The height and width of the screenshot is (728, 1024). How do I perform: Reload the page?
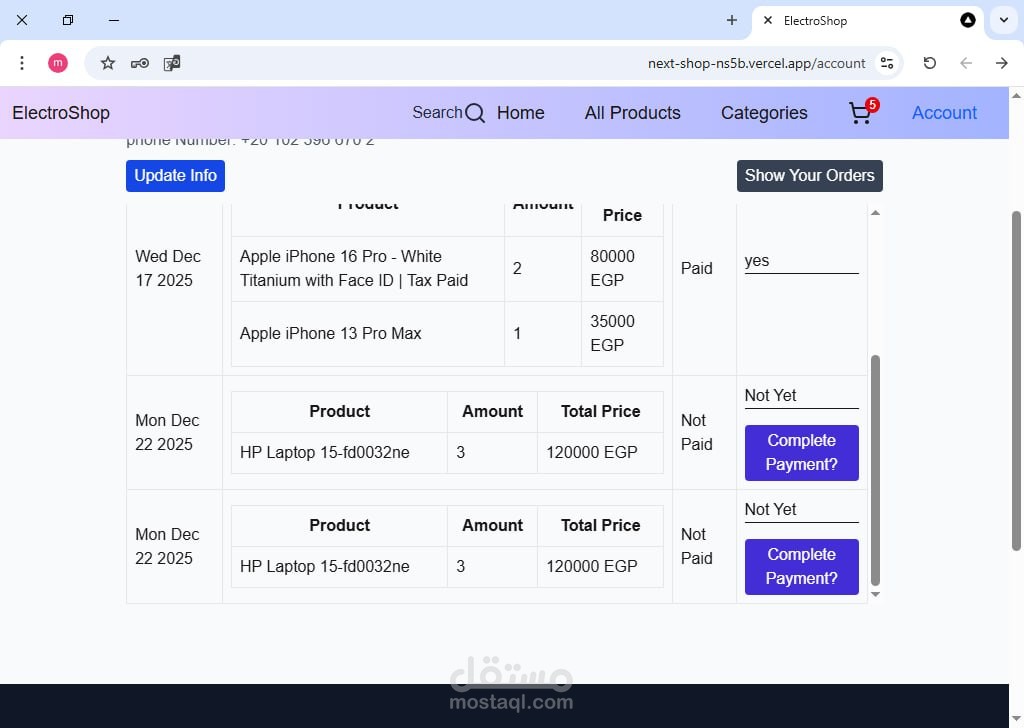[929, 63]
